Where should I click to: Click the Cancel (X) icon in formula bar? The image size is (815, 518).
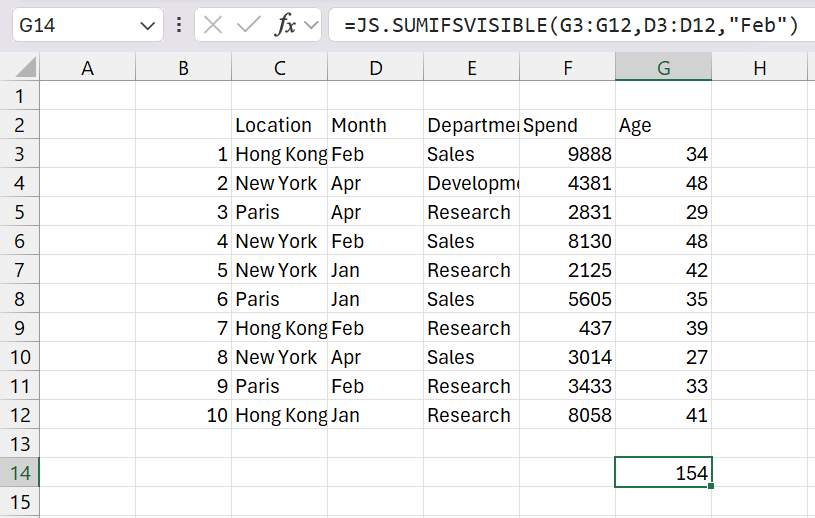[x=212, y=25]
